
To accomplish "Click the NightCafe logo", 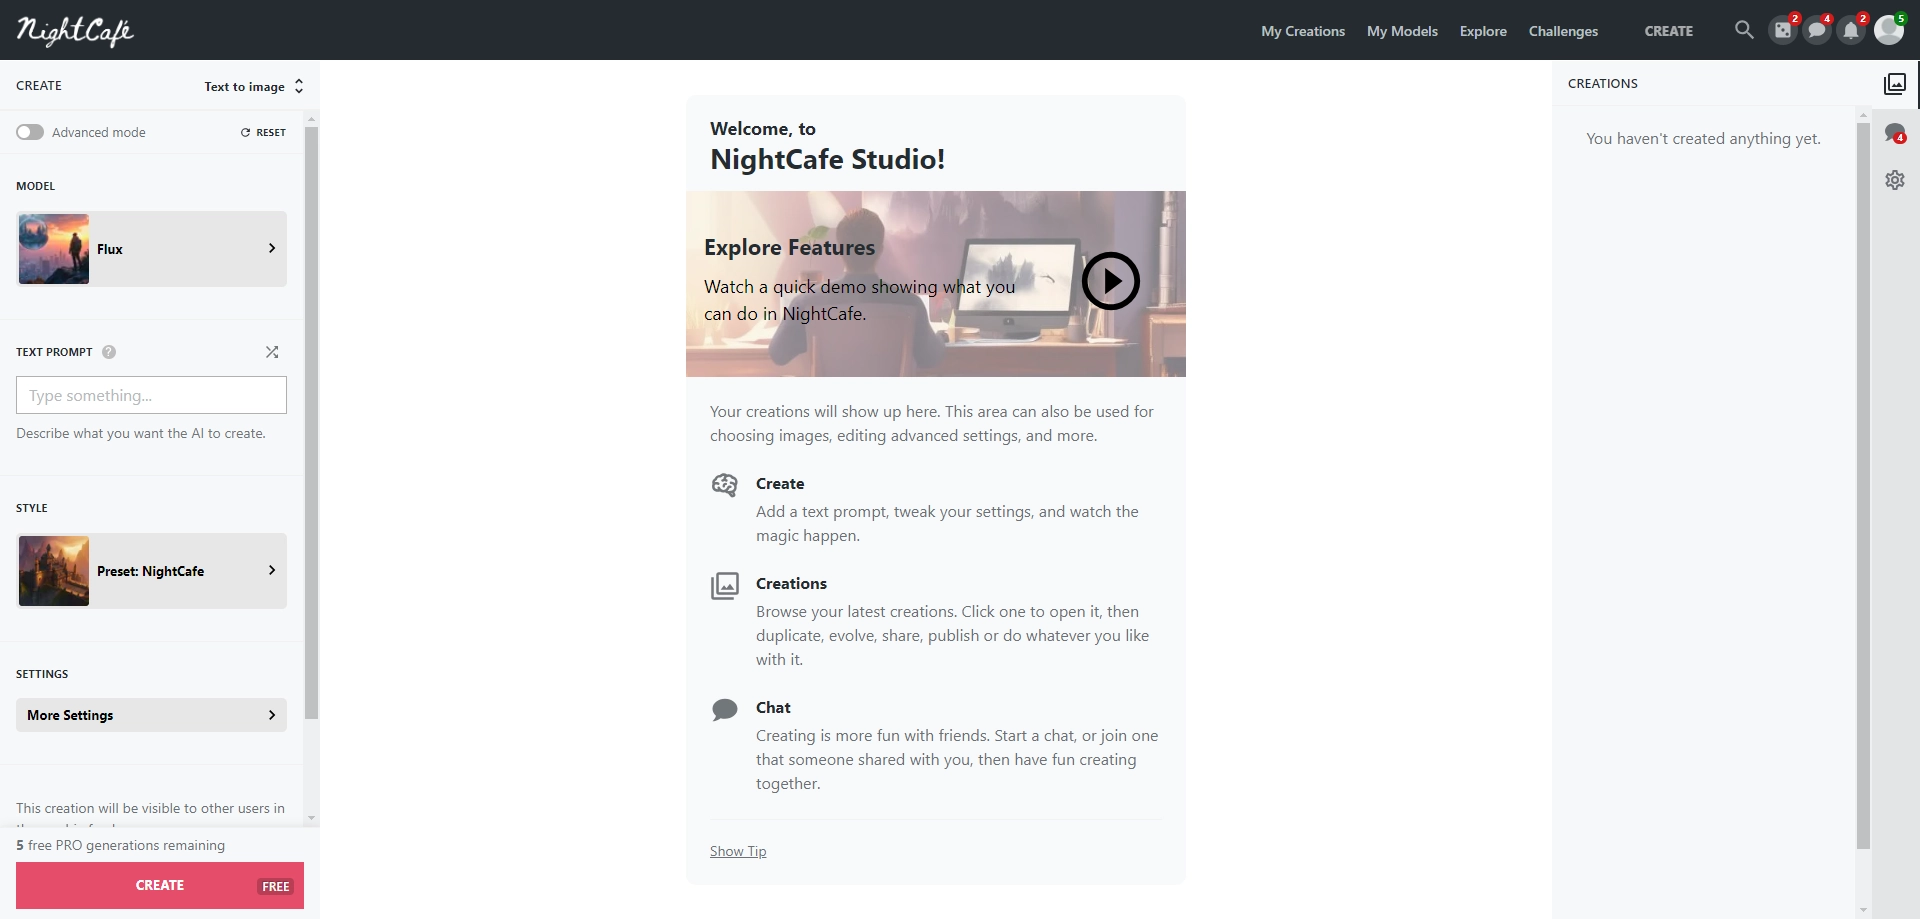I will [75, 31].
